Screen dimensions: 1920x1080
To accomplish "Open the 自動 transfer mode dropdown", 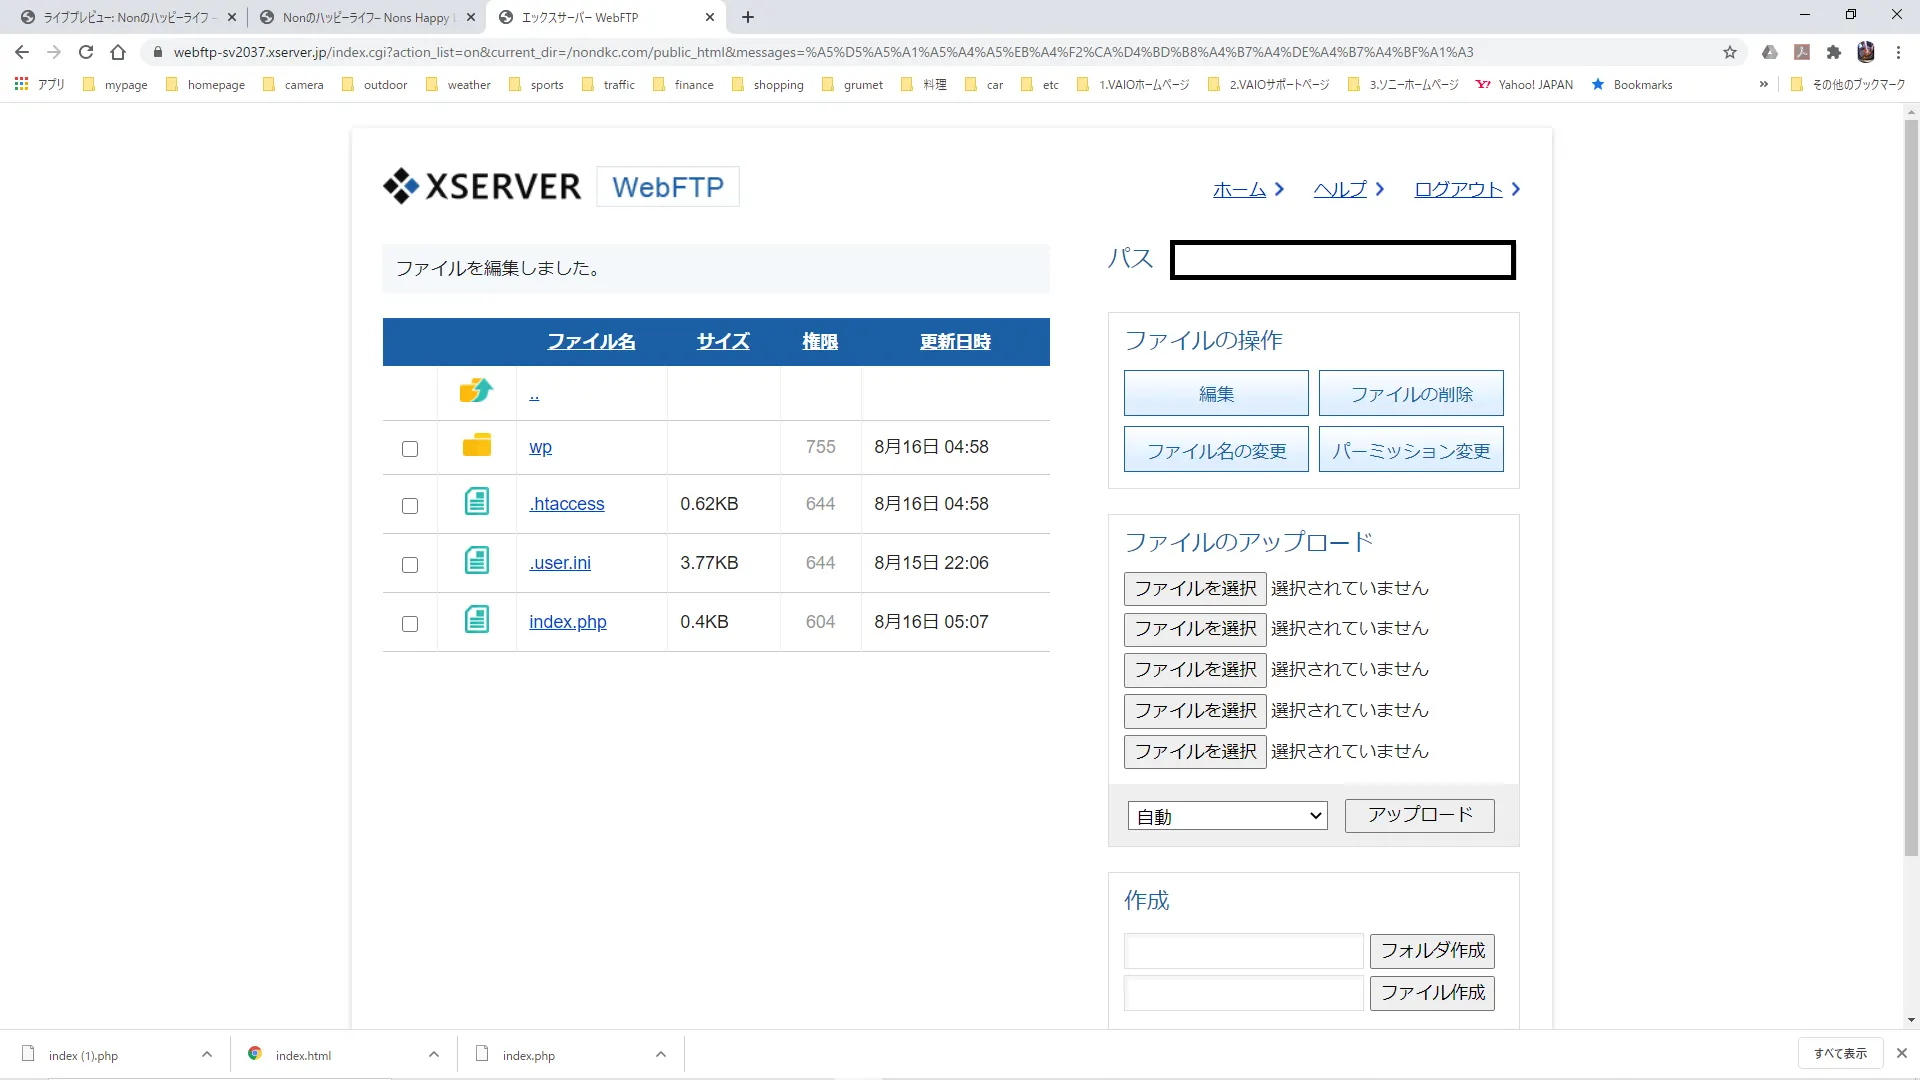I will coord(1227,816).
